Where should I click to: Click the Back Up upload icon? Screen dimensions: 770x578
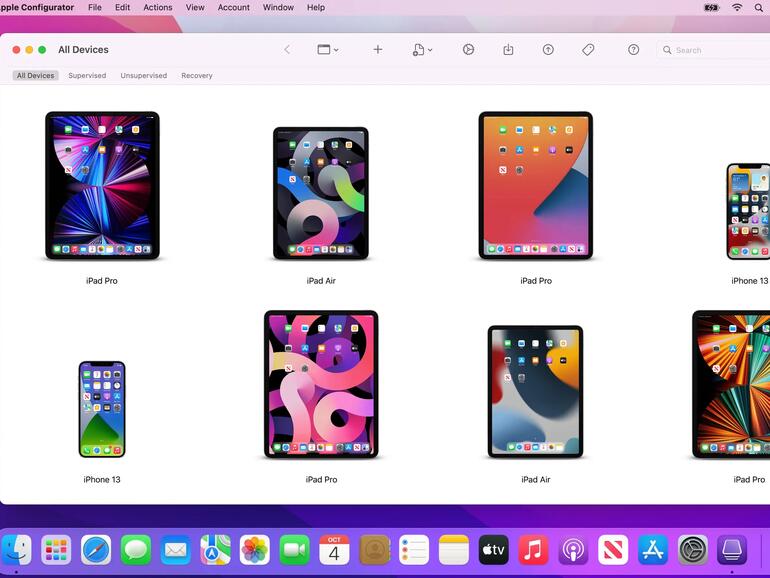point(548,50)
